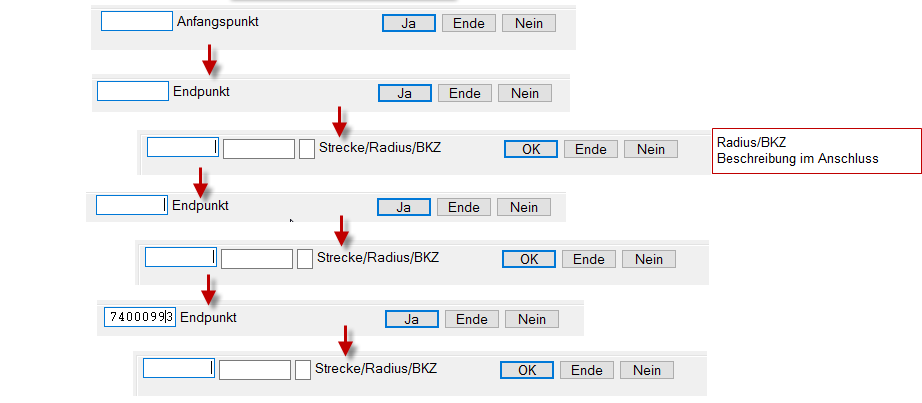922x403 pixels.
Task: Tick small box in bottommost Strecke/Radius/BKZ row
Action: pyautogui.click(x=303, y=370)
